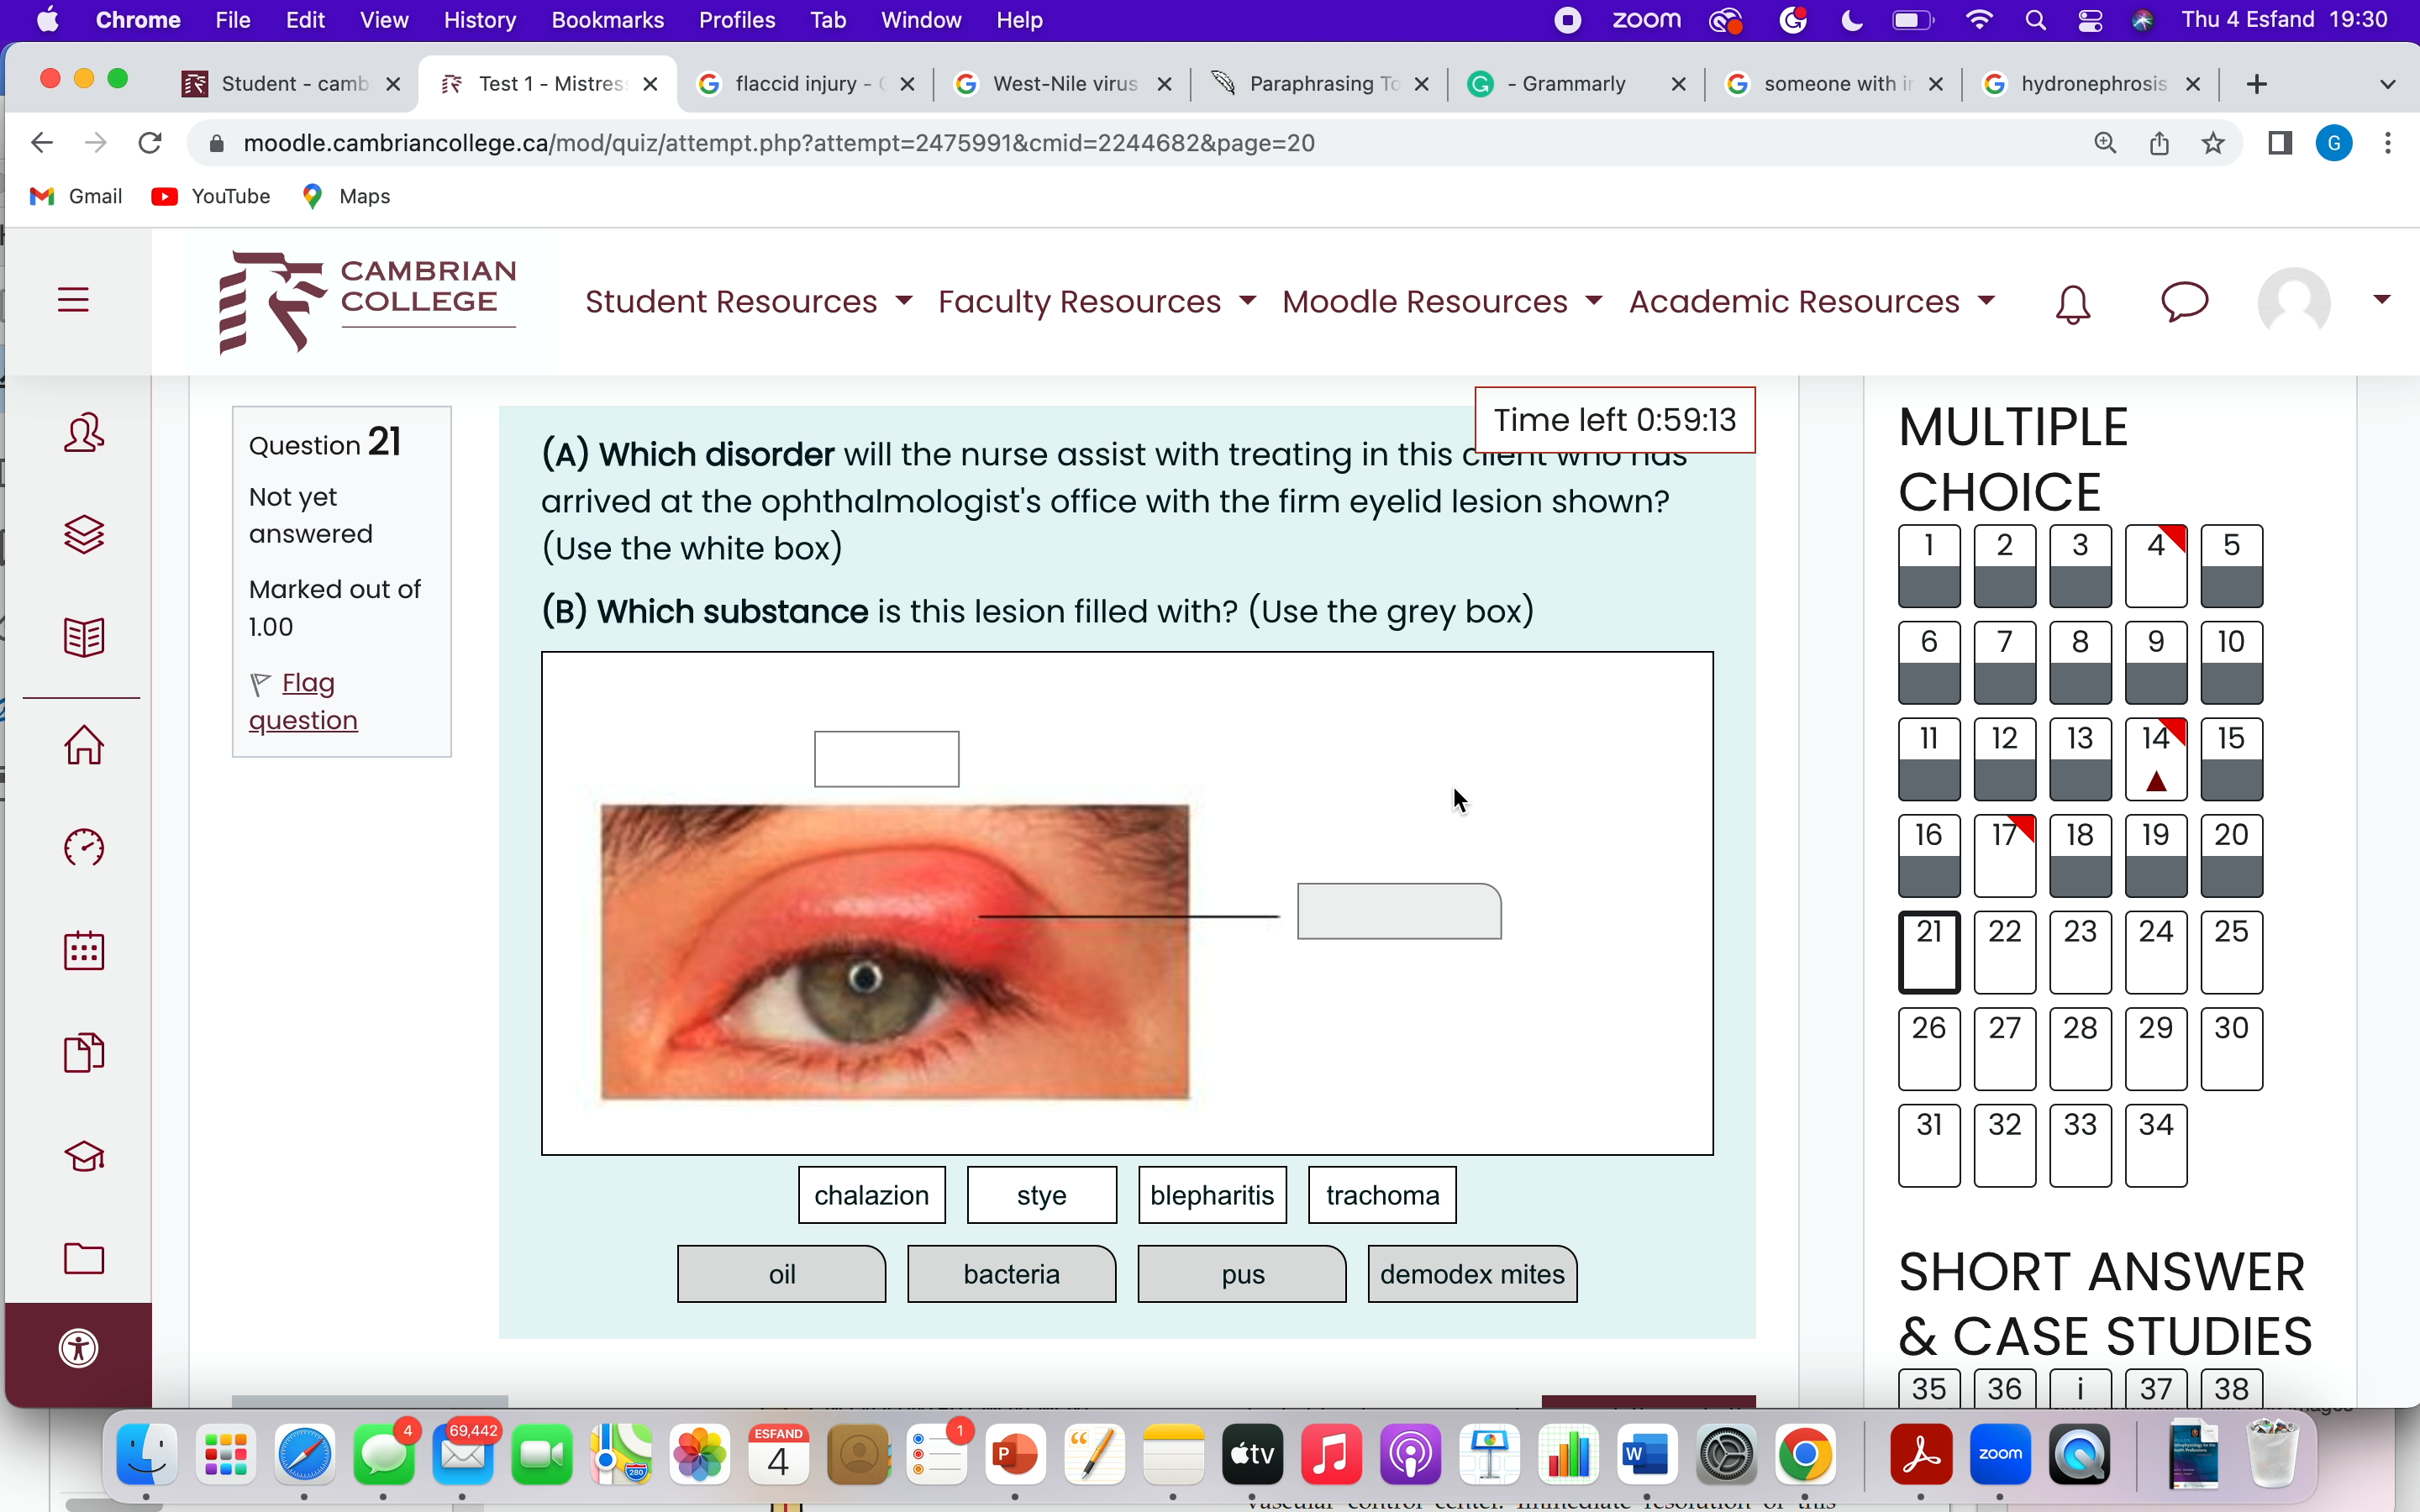Select the grey pus answer tile
The image size is (2420, 1512).
pos(1242,1274)
